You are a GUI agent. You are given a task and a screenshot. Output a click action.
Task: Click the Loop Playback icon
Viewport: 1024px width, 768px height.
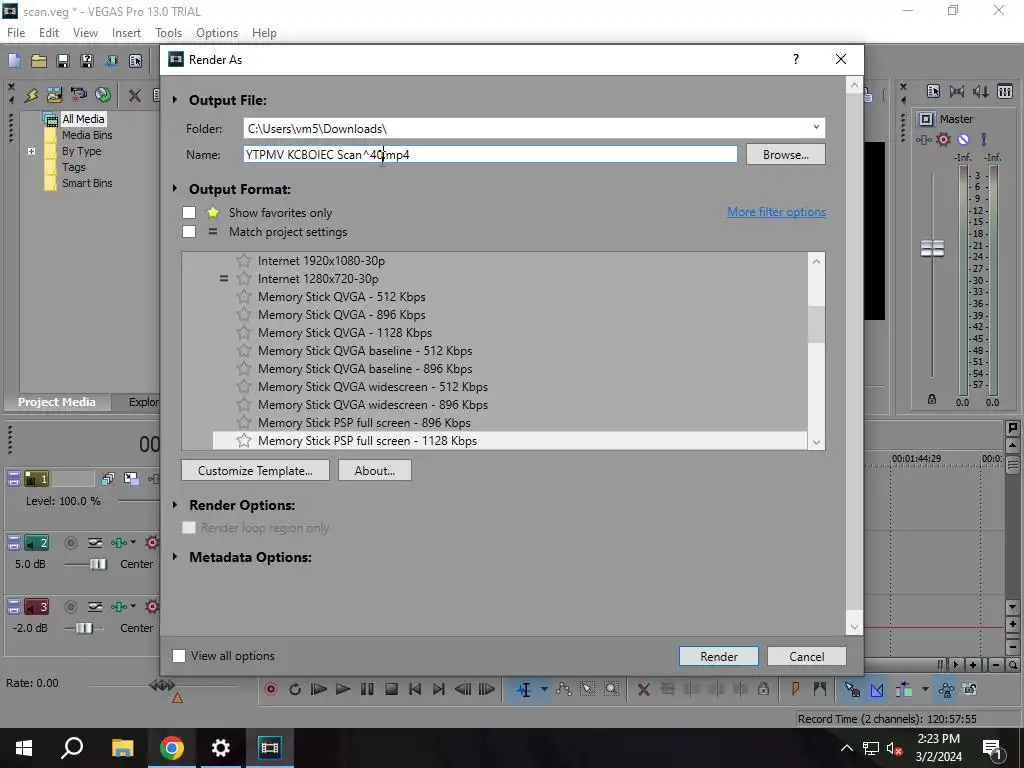295,689
